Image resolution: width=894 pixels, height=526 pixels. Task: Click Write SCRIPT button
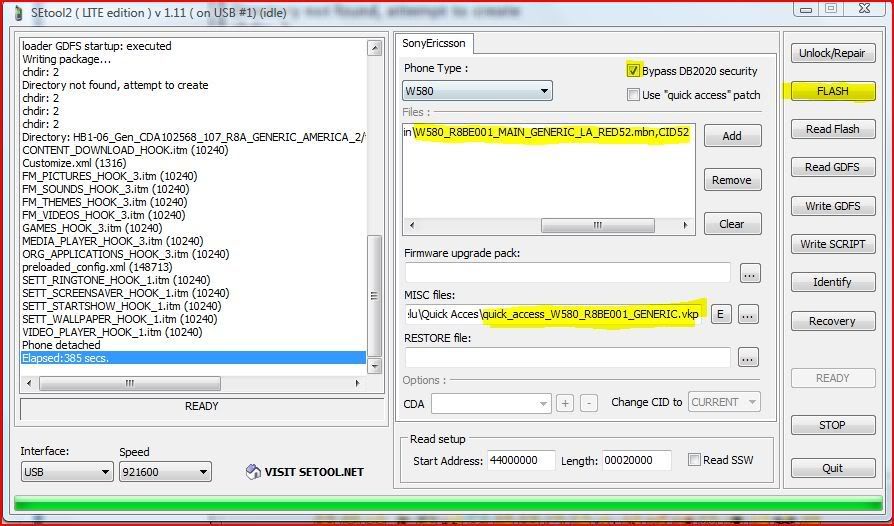pos(833,244)
